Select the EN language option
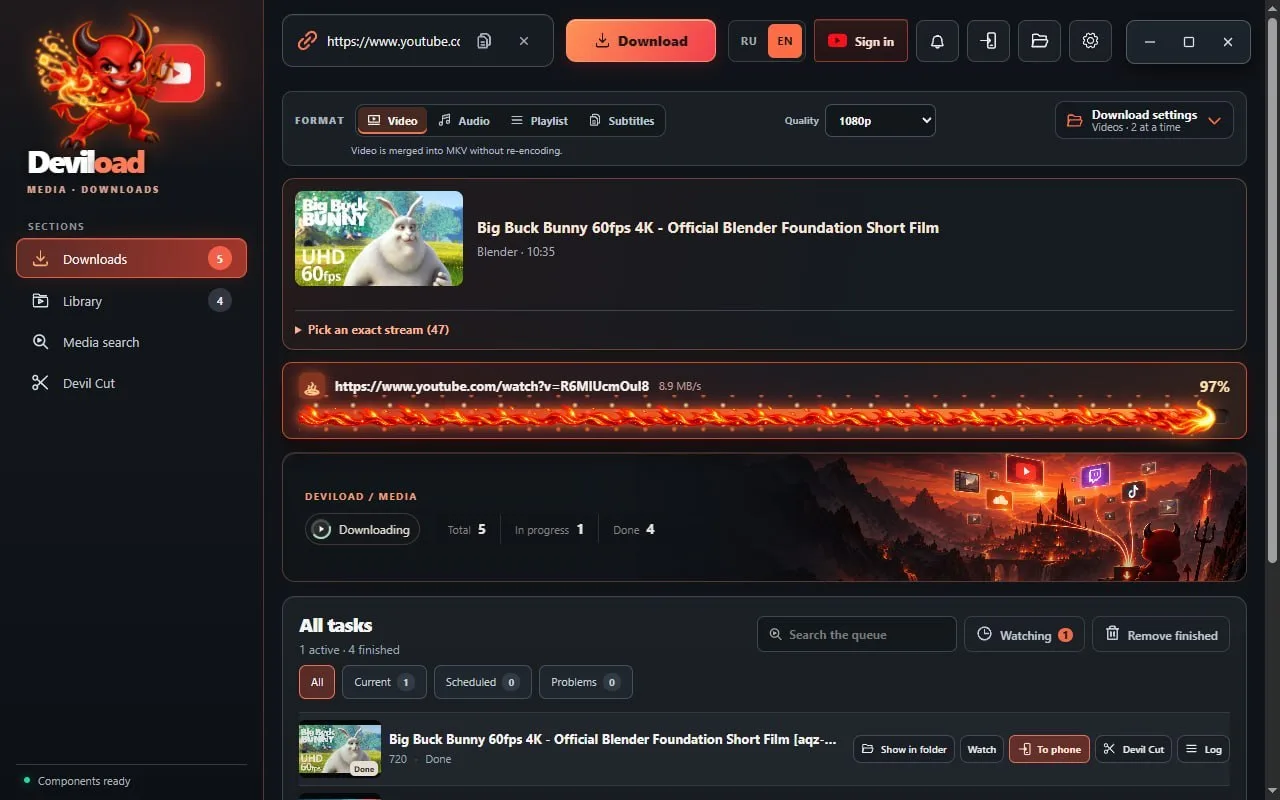 (x=785, y=41)
